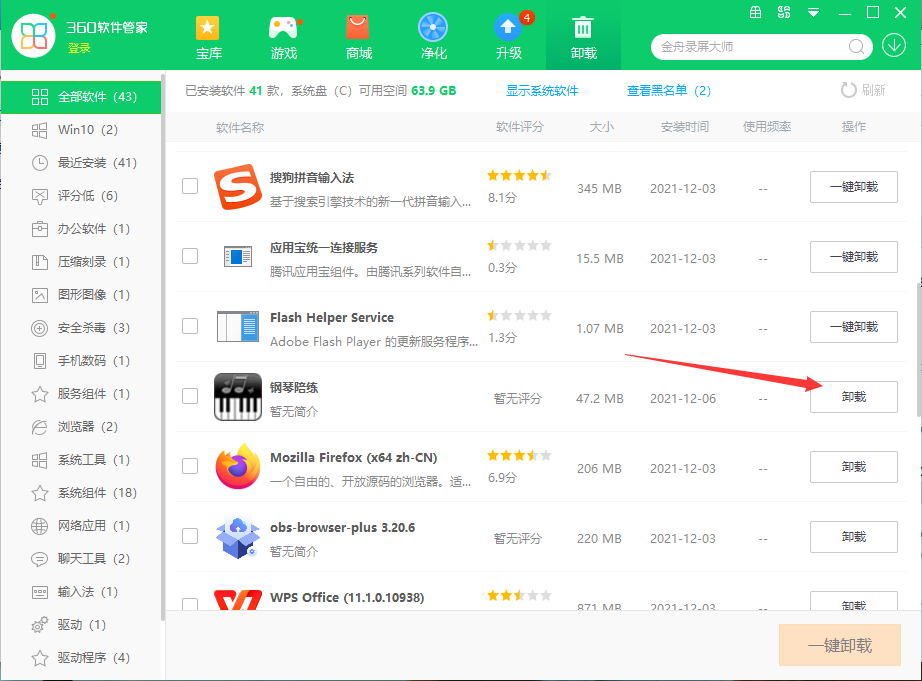This screenshot has height=681, width=922.
Task: Sort by 使用频率 column header
Action: [767, 127]
